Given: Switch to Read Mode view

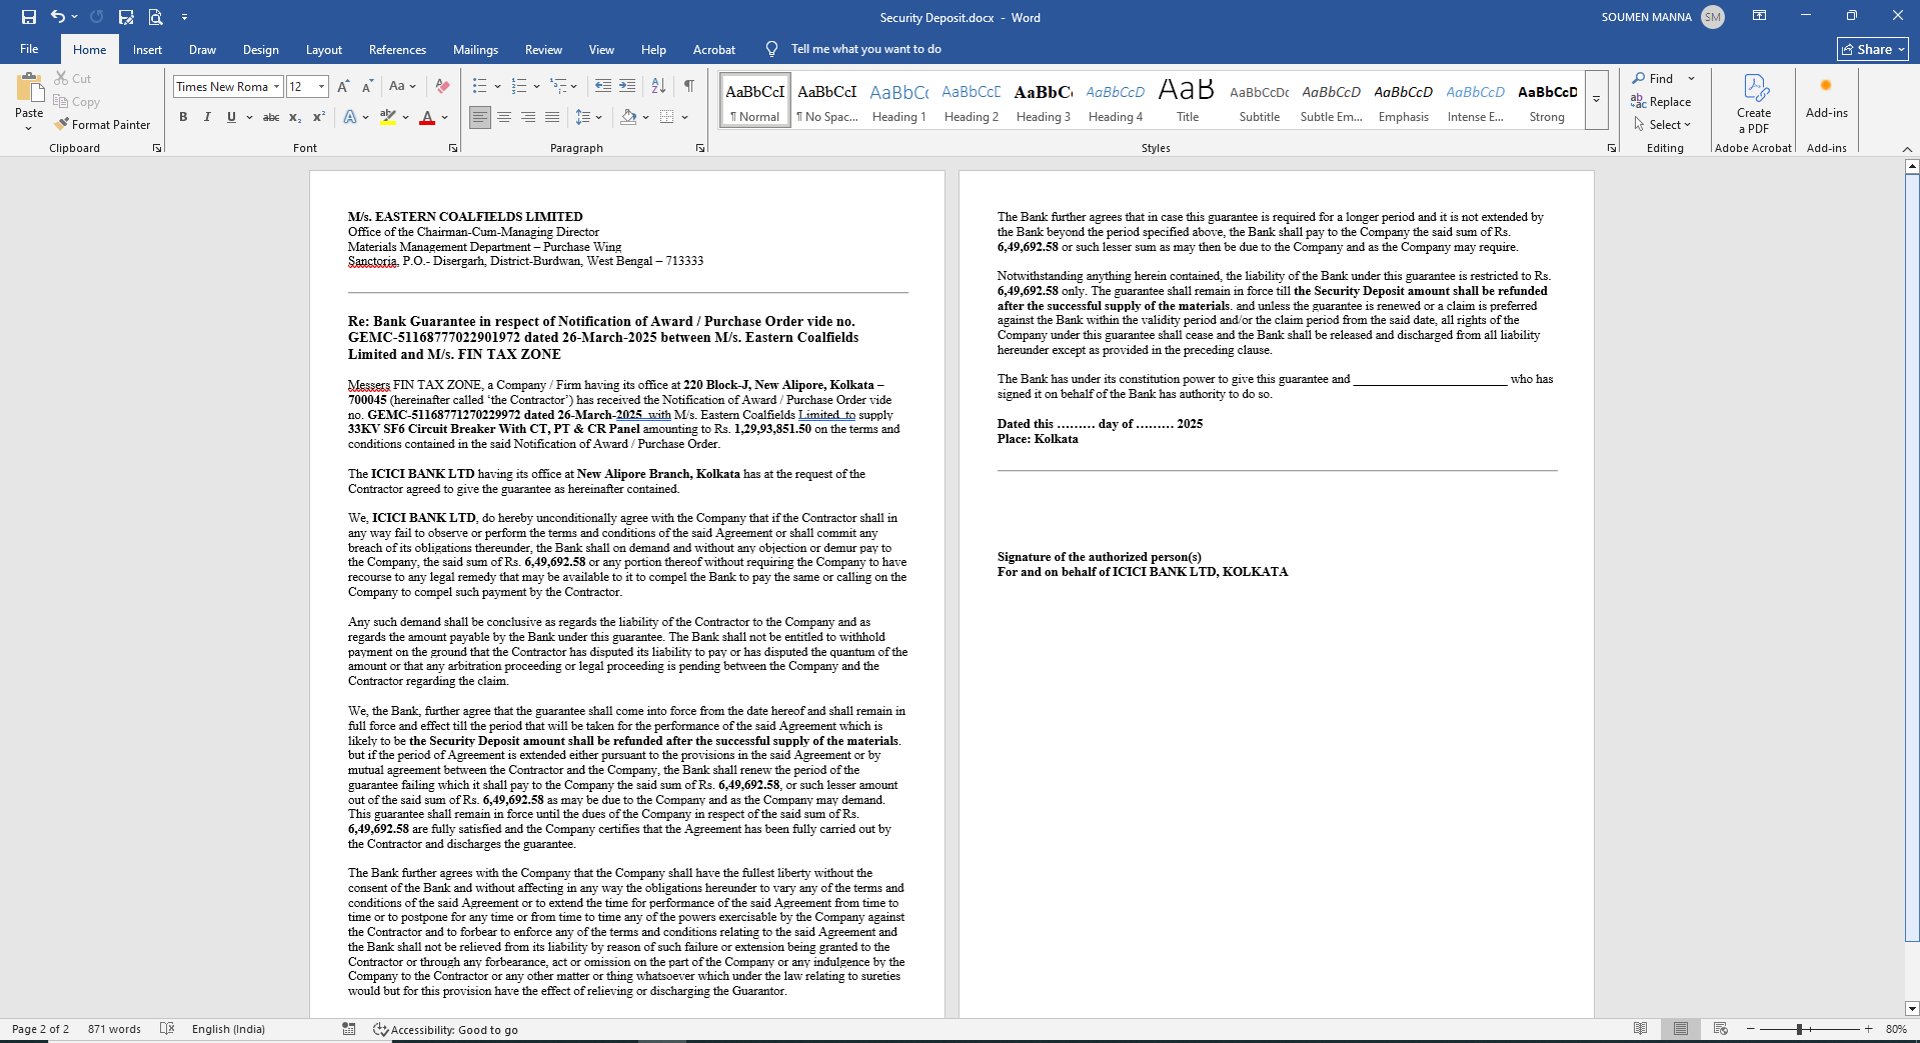Looking at the screenshot, I should click(x=1641, y=1029).
